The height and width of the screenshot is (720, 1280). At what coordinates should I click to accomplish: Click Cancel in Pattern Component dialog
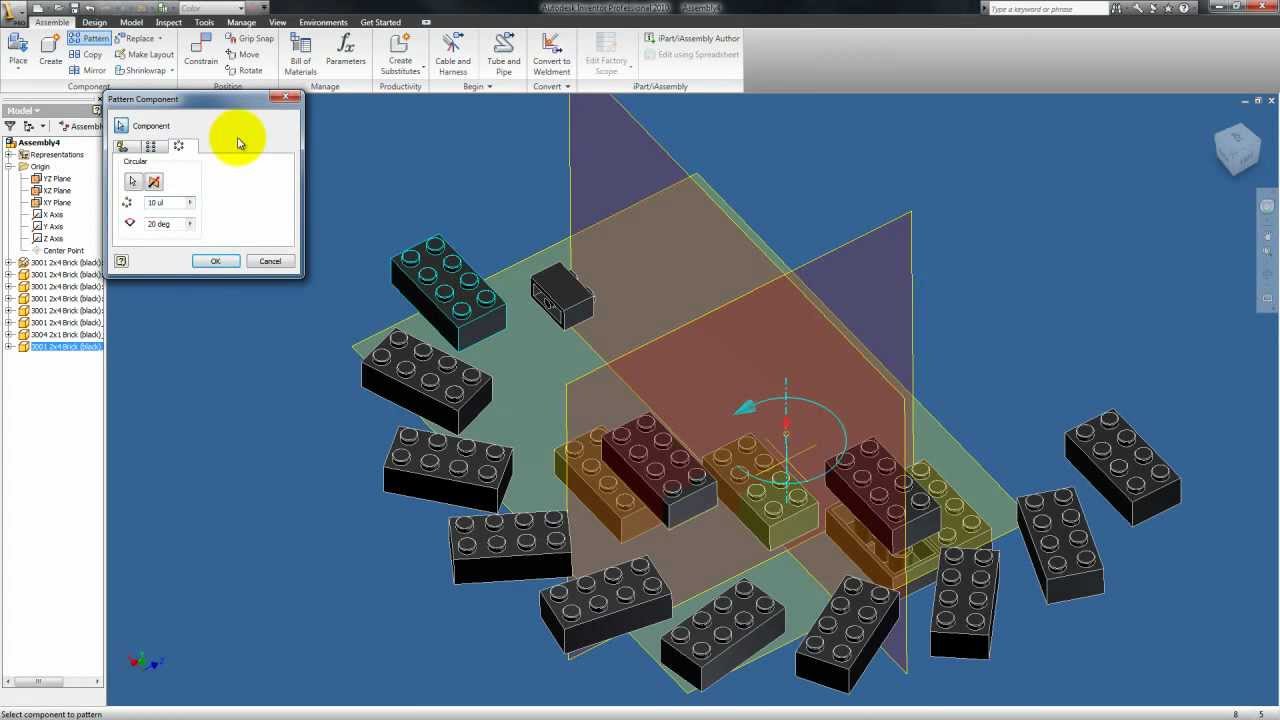pos(270,261)
